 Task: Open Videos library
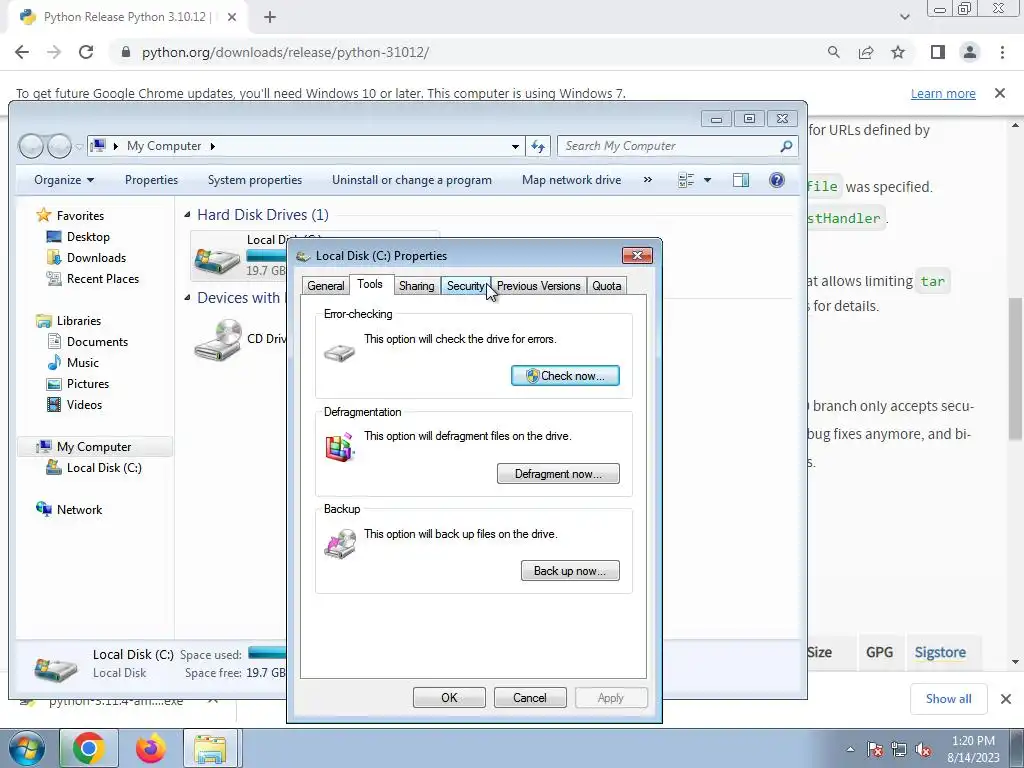click(84, 405)
